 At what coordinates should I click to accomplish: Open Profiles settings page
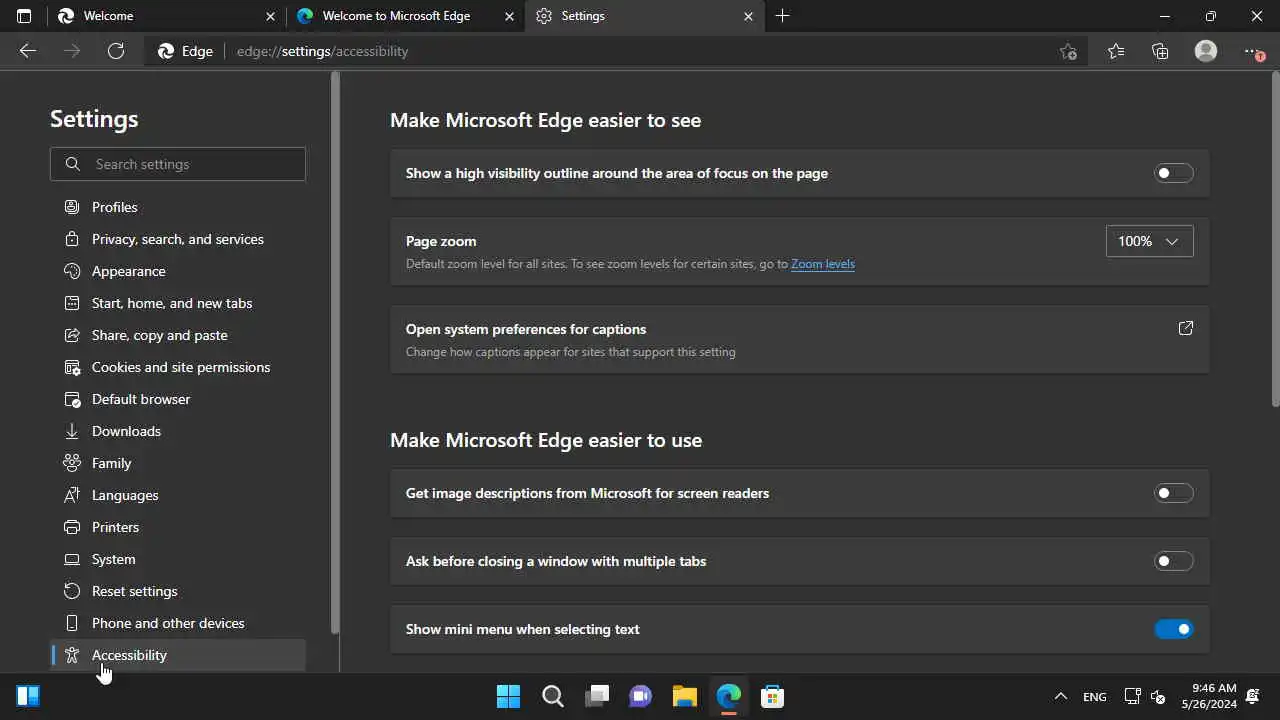(178, 207)
